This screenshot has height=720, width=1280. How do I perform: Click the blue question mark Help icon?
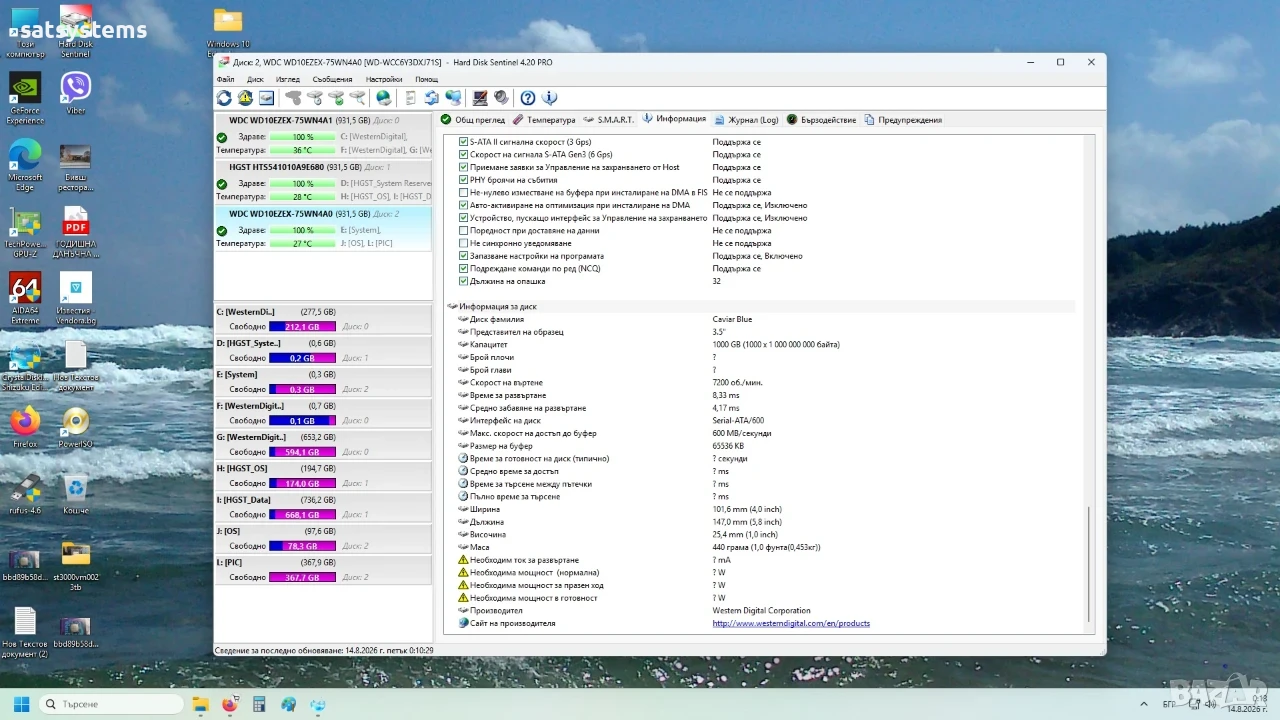tap(528, 98)
